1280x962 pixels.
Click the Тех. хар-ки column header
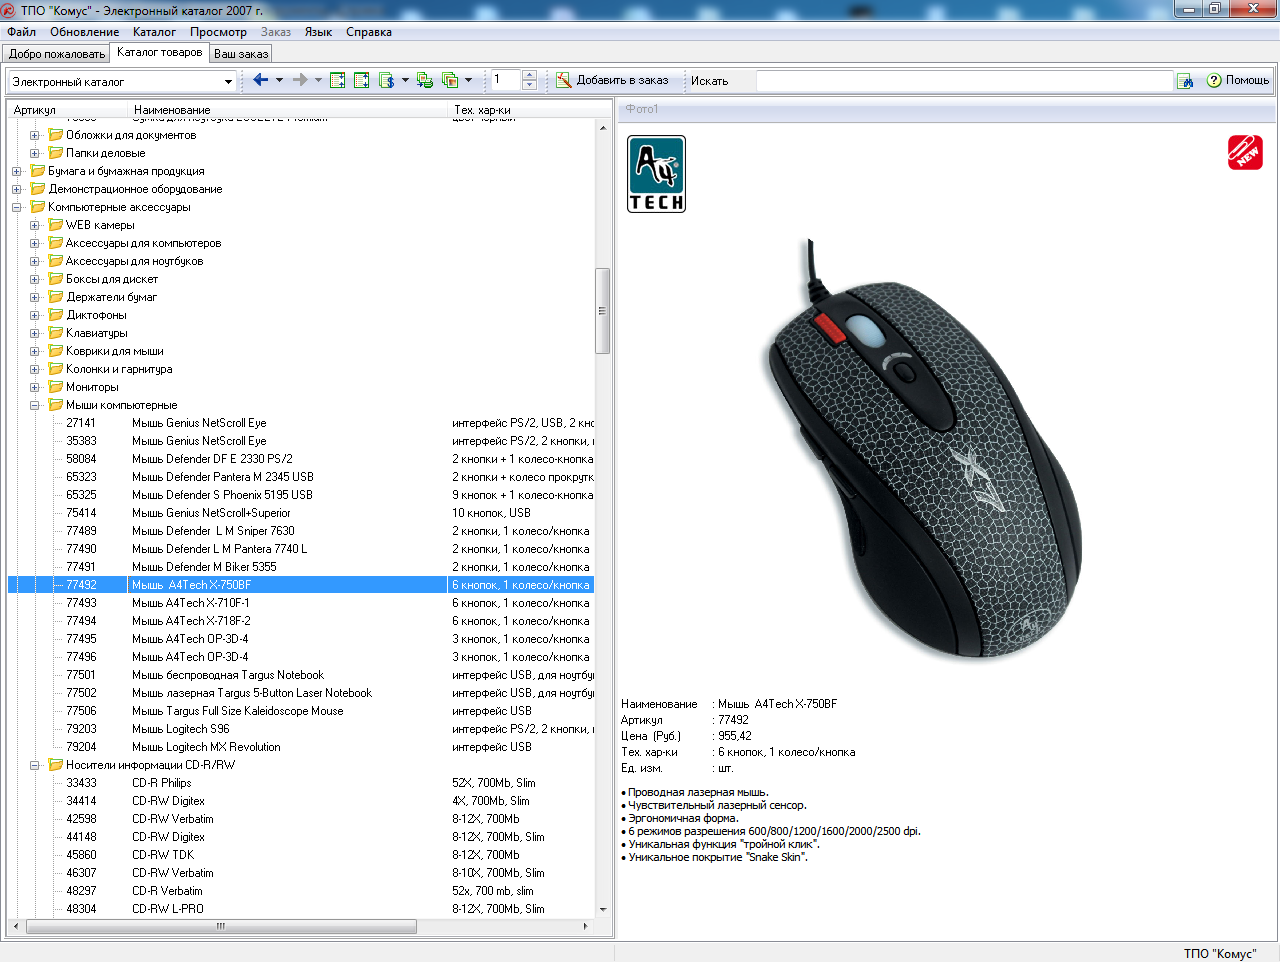522,109
